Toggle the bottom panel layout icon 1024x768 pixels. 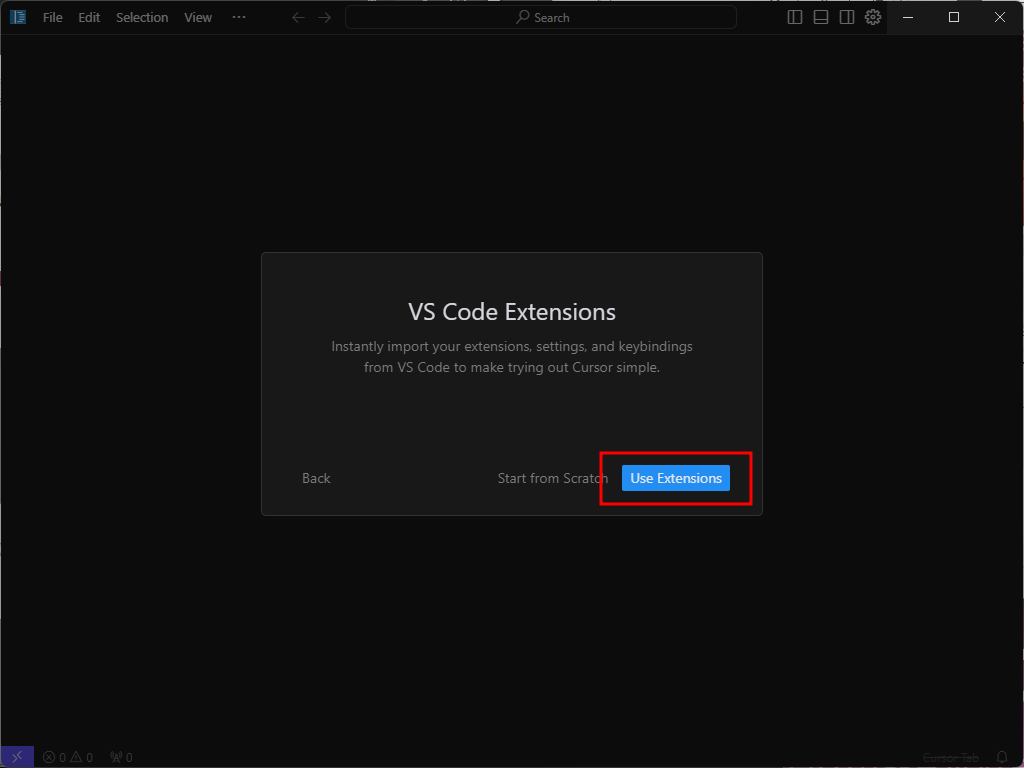tap(821, 18)
